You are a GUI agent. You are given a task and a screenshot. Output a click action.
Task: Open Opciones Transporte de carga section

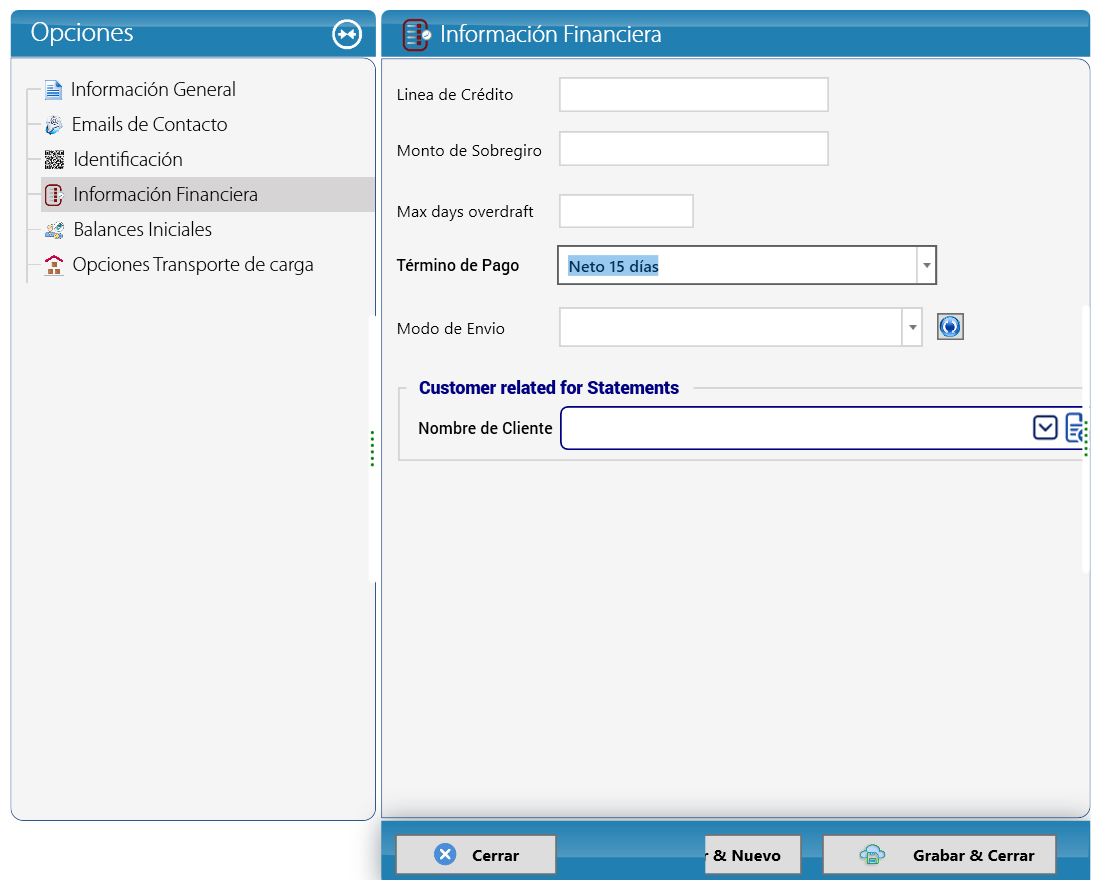tap(193, 265)
